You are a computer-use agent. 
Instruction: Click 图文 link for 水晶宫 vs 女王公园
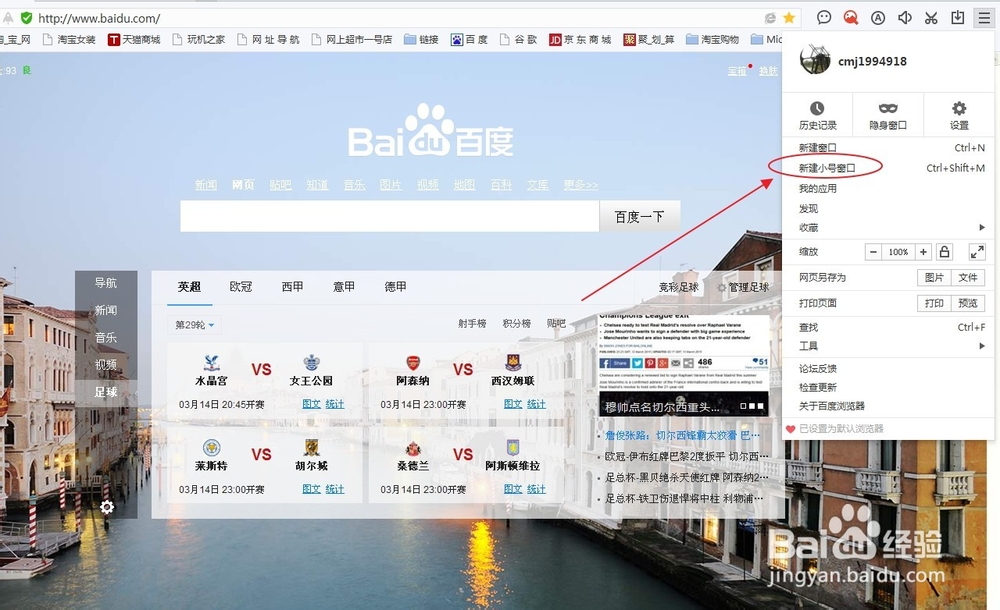tap(311, 405)
